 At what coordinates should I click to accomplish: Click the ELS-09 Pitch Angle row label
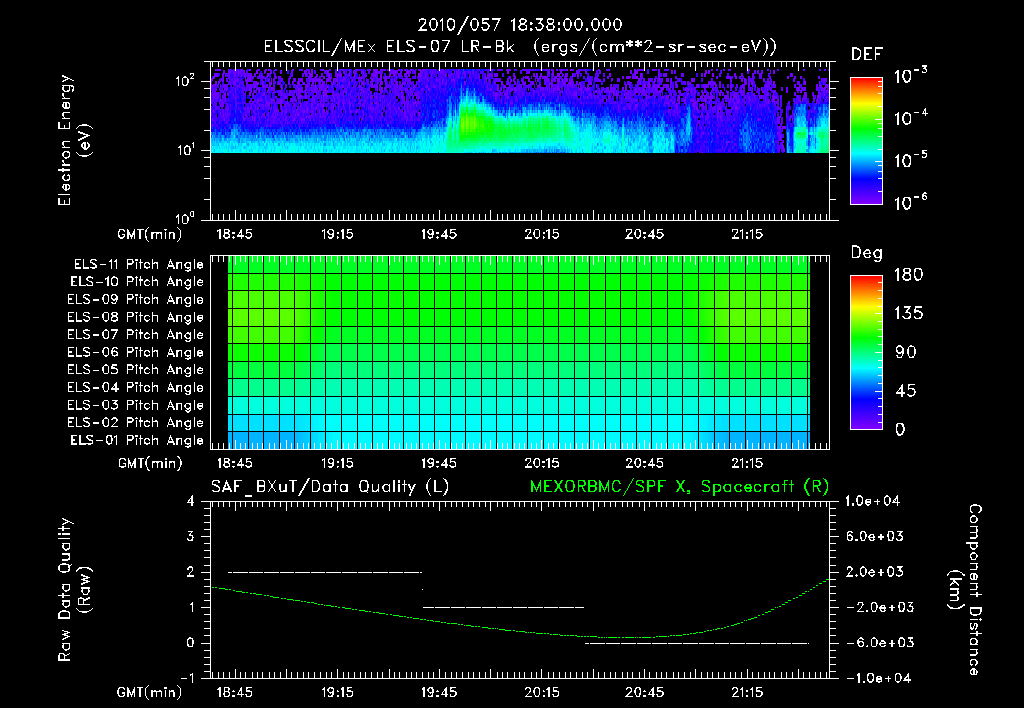coord(136,300)
